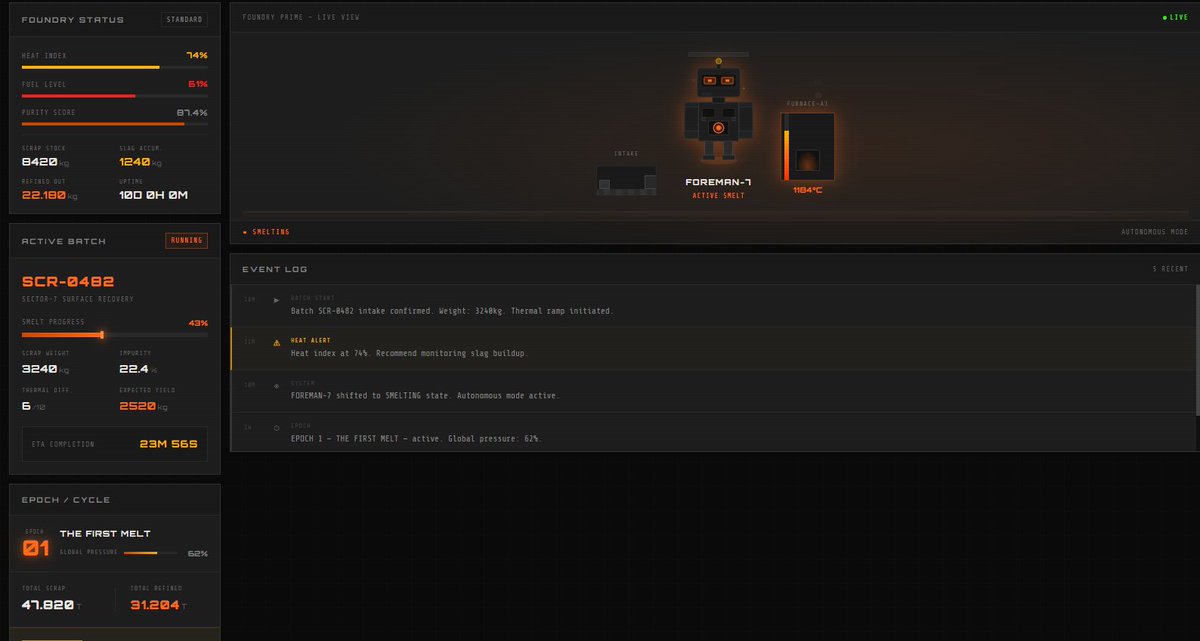The image size is (1200, 641).
Task: Click the scrap stock value 8420
Action: coord(40,162)
